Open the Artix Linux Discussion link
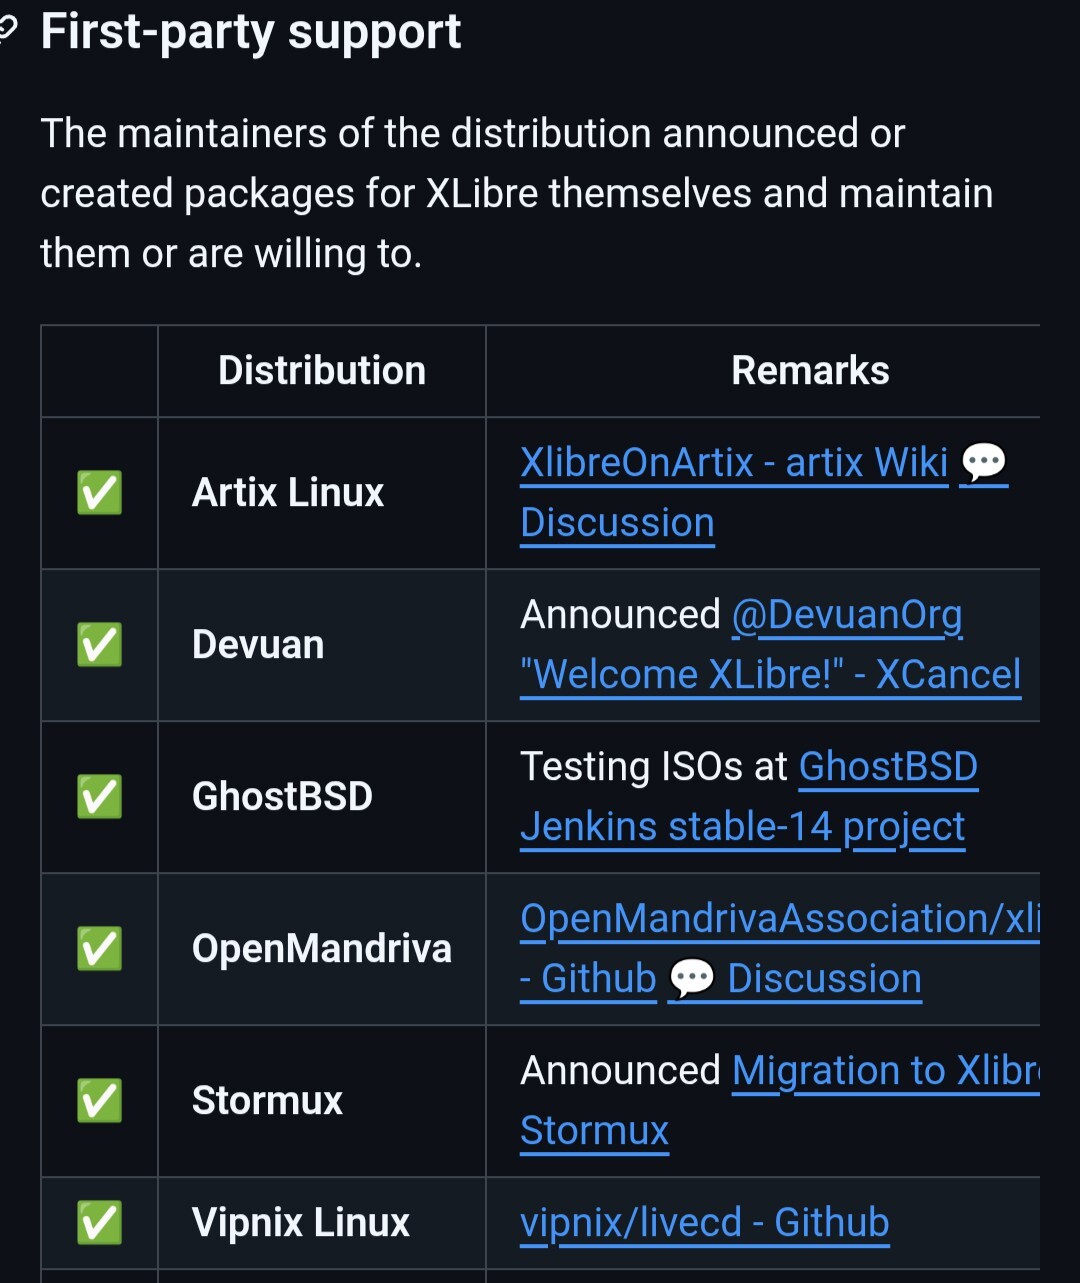The width and height of the screenshot is (1080, 1283). coord(617,523)
